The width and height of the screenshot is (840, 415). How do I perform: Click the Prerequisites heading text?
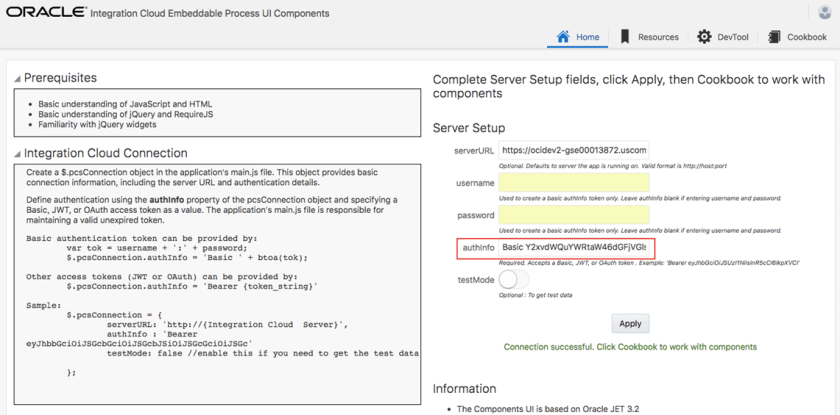point(60,78)
